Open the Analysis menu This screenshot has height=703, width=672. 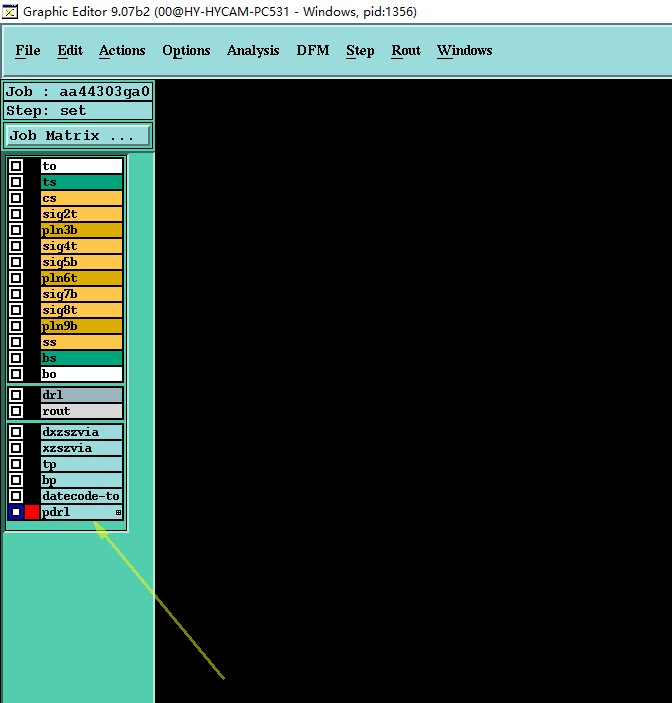tap(253, 50)
